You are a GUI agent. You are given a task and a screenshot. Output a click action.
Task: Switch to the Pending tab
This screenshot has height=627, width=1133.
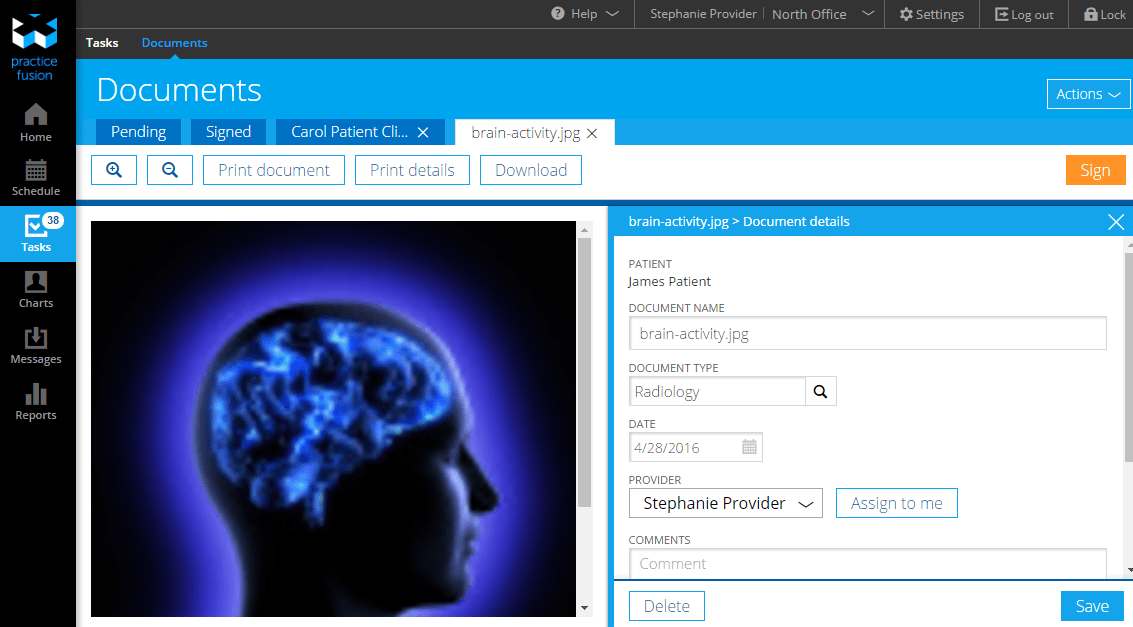tap(138, 132)
